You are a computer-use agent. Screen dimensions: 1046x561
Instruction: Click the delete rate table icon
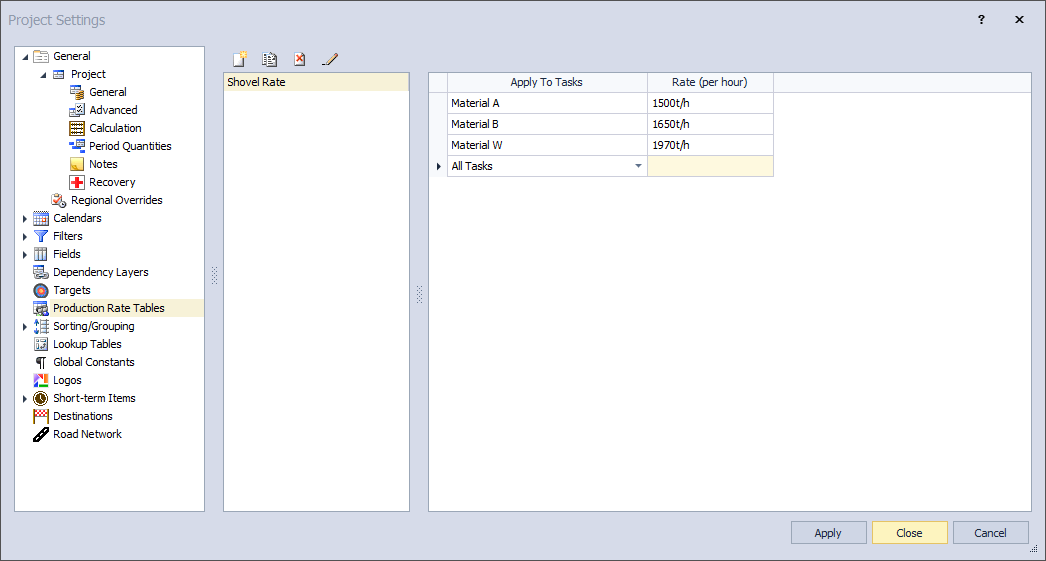299,59
